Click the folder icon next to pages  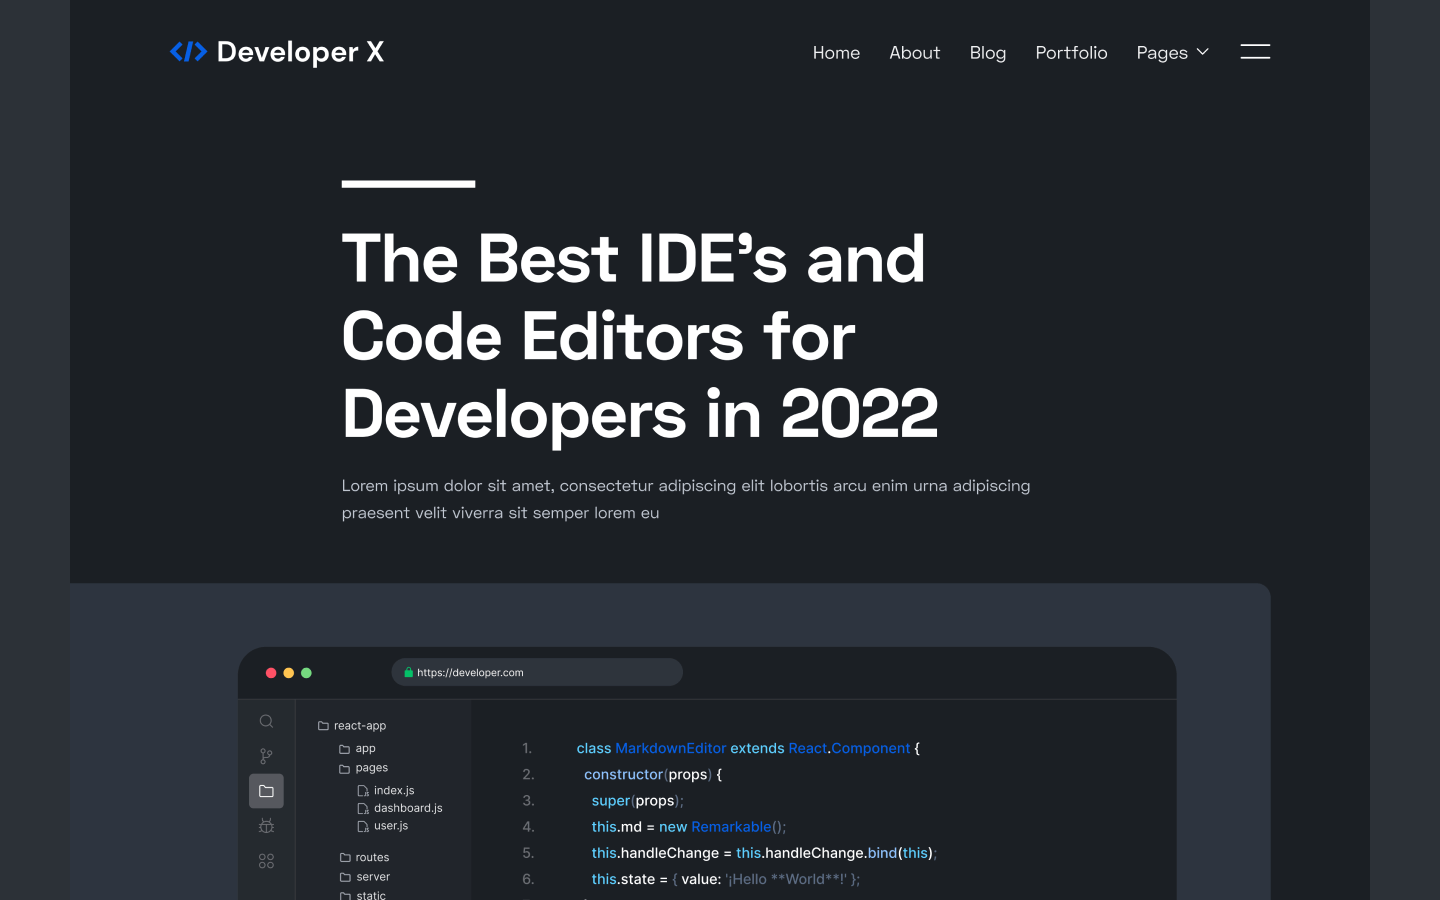343,768
